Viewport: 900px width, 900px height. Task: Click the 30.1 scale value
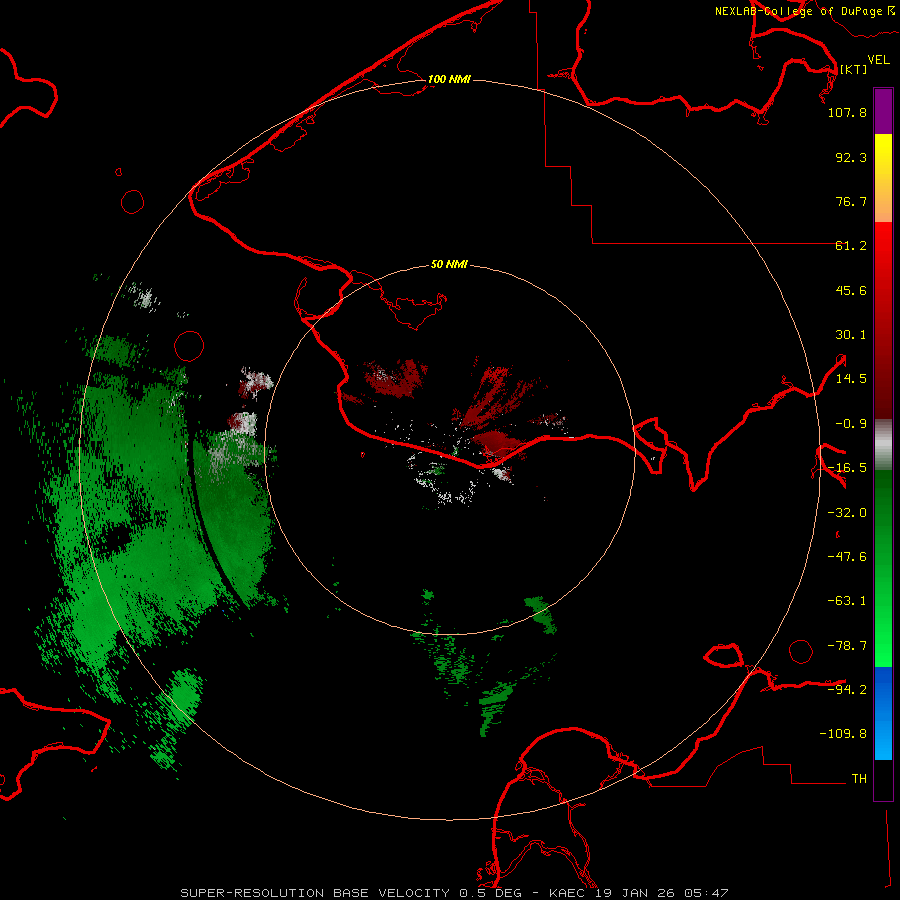851,335
